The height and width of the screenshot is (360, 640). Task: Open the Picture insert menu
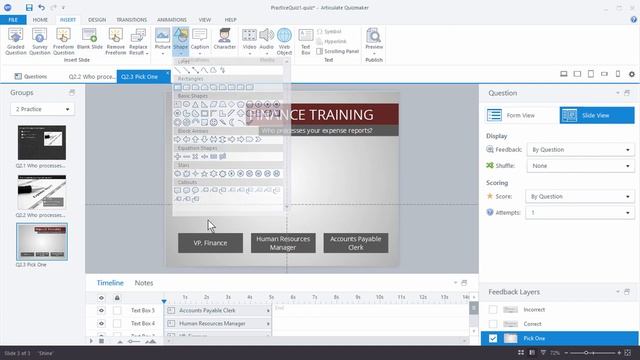pyautogui.click(x=162, y=41)
